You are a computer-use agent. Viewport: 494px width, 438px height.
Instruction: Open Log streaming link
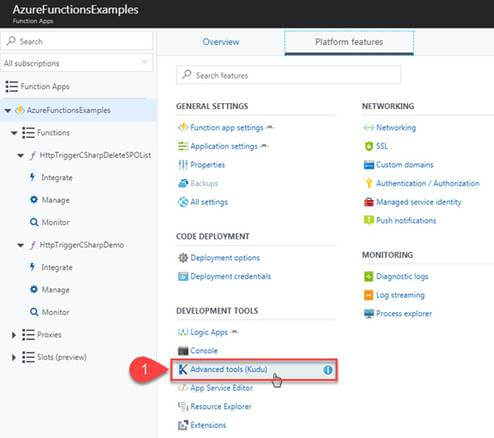400,295
